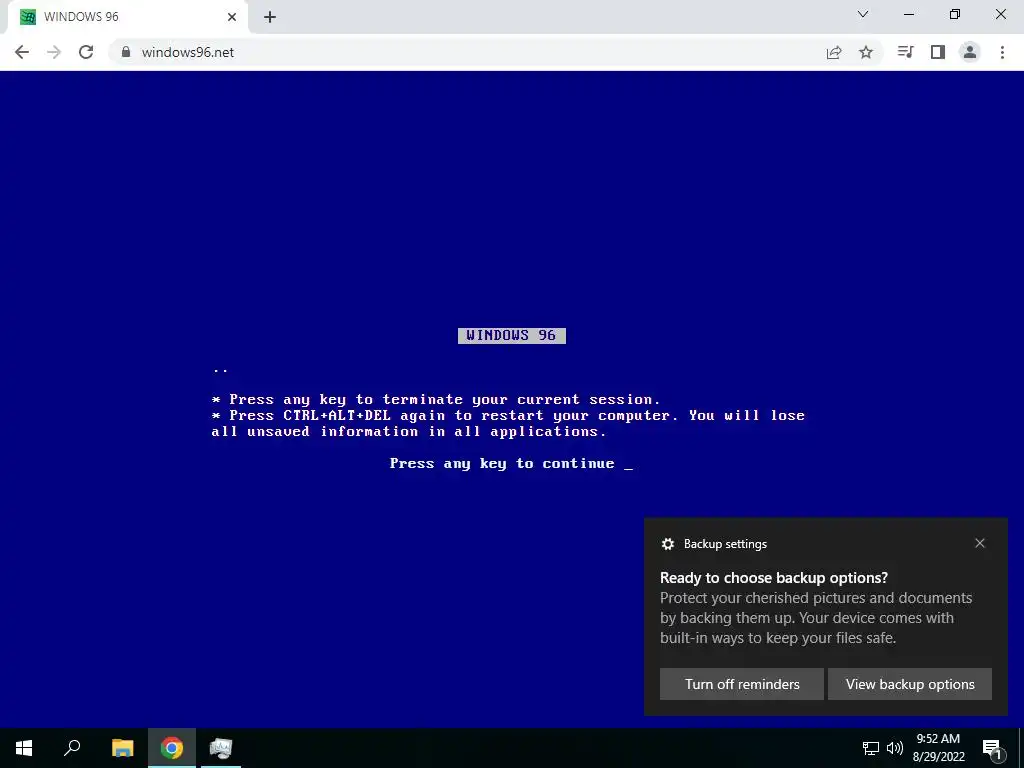Click Turn off reminders button
Image resolution: width=1024 pixels, height=768 pixels.
pos(742,684)
